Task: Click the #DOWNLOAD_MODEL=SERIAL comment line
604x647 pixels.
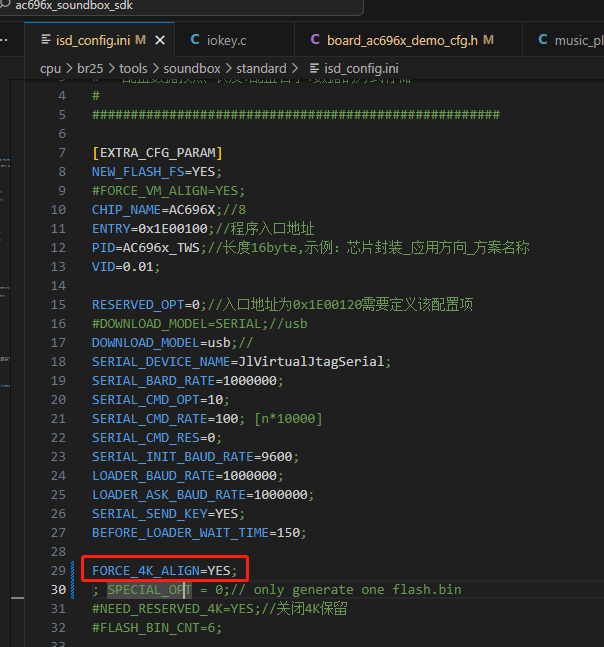Action: (200, 324)
